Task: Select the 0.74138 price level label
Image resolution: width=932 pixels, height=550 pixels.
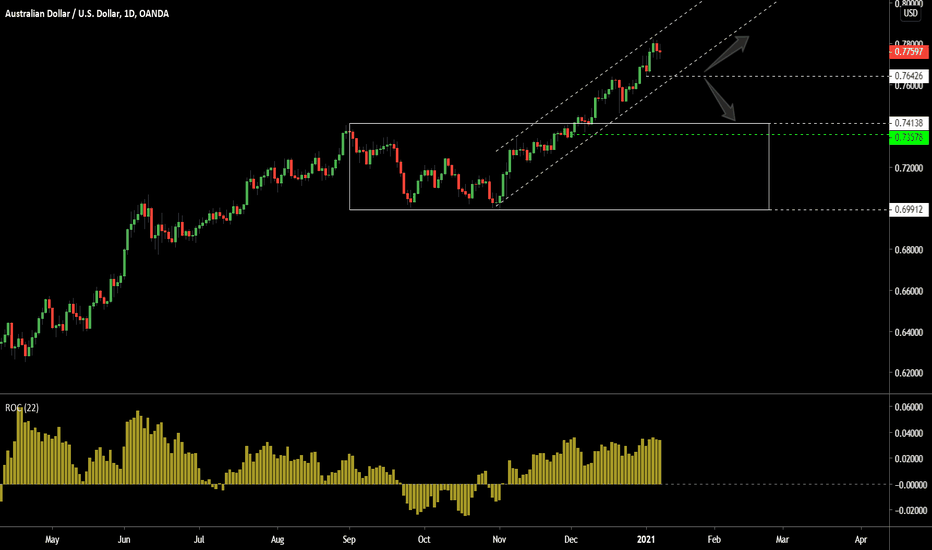Action: click(909, 123)
